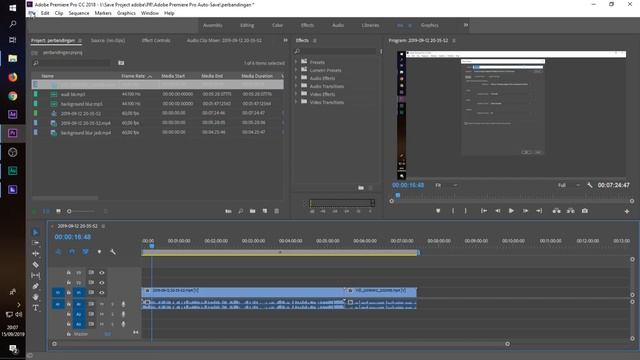Expand the Video Transitions folder
This screenshot has height=360, width=640.
[296, 102]
